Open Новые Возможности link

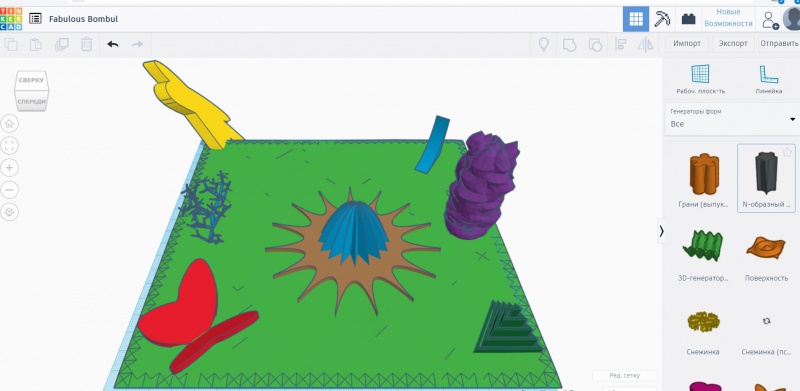pyautogui.click(x=728, y=18)
